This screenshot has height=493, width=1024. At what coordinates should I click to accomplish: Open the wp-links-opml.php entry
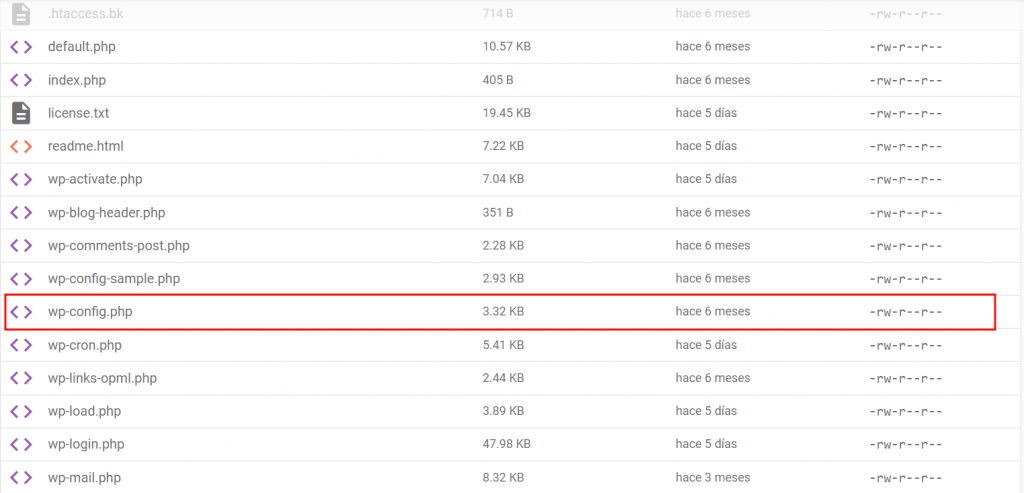tap(102, 378)
